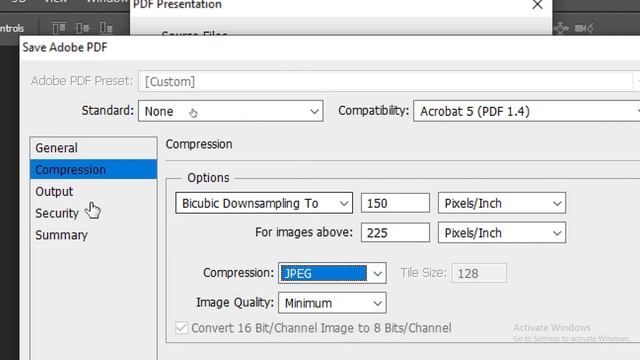
Task: Open Pixels/Inch unit dropdown beside 150
Action: [502, 203]
